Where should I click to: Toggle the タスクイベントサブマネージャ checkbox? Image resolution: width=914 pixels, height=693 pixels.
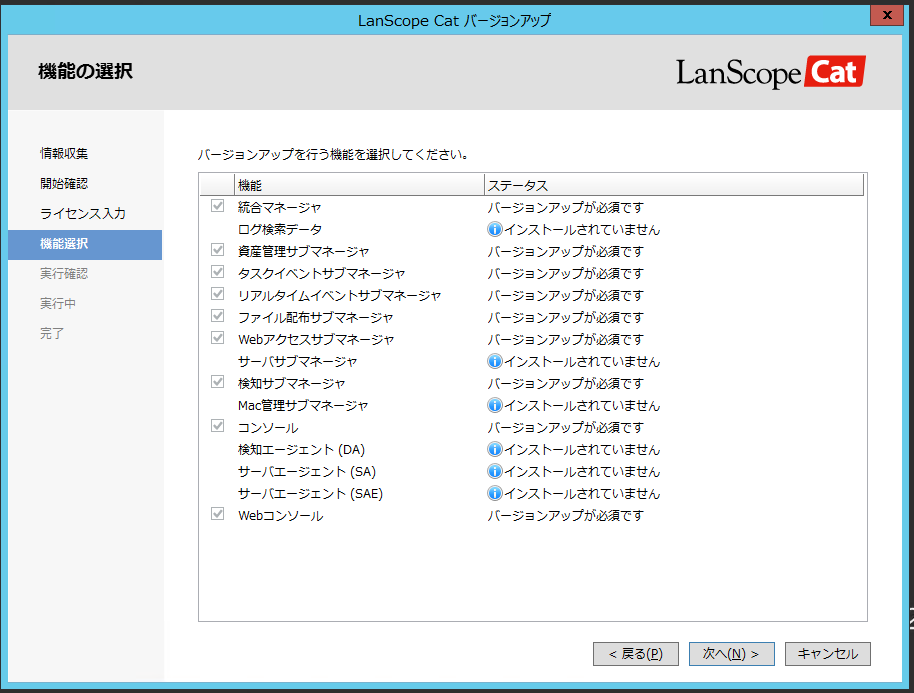217,273
